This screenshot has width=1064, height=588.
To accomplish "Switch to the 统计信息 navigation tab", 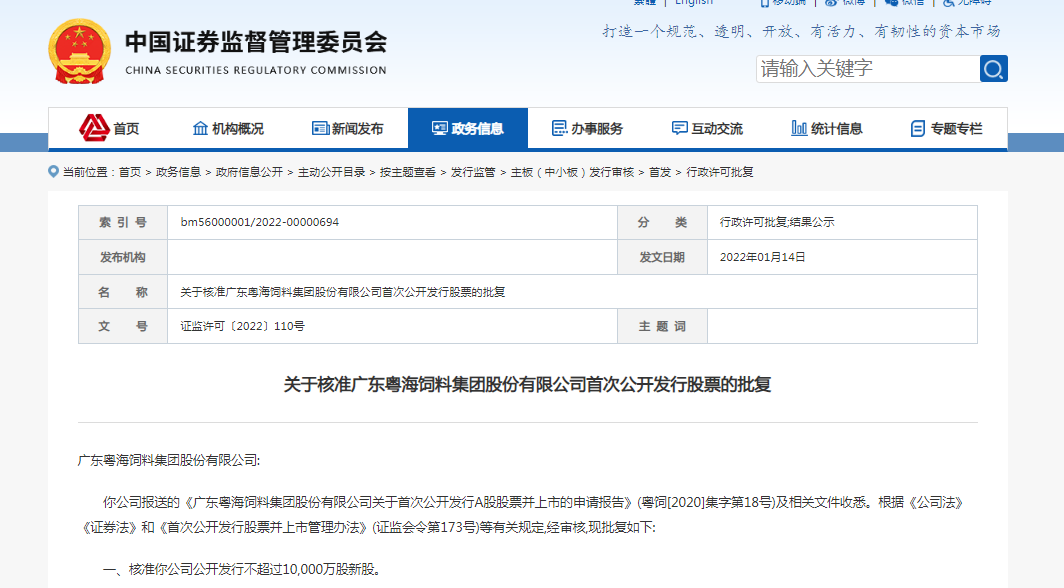I will [826, 128].
